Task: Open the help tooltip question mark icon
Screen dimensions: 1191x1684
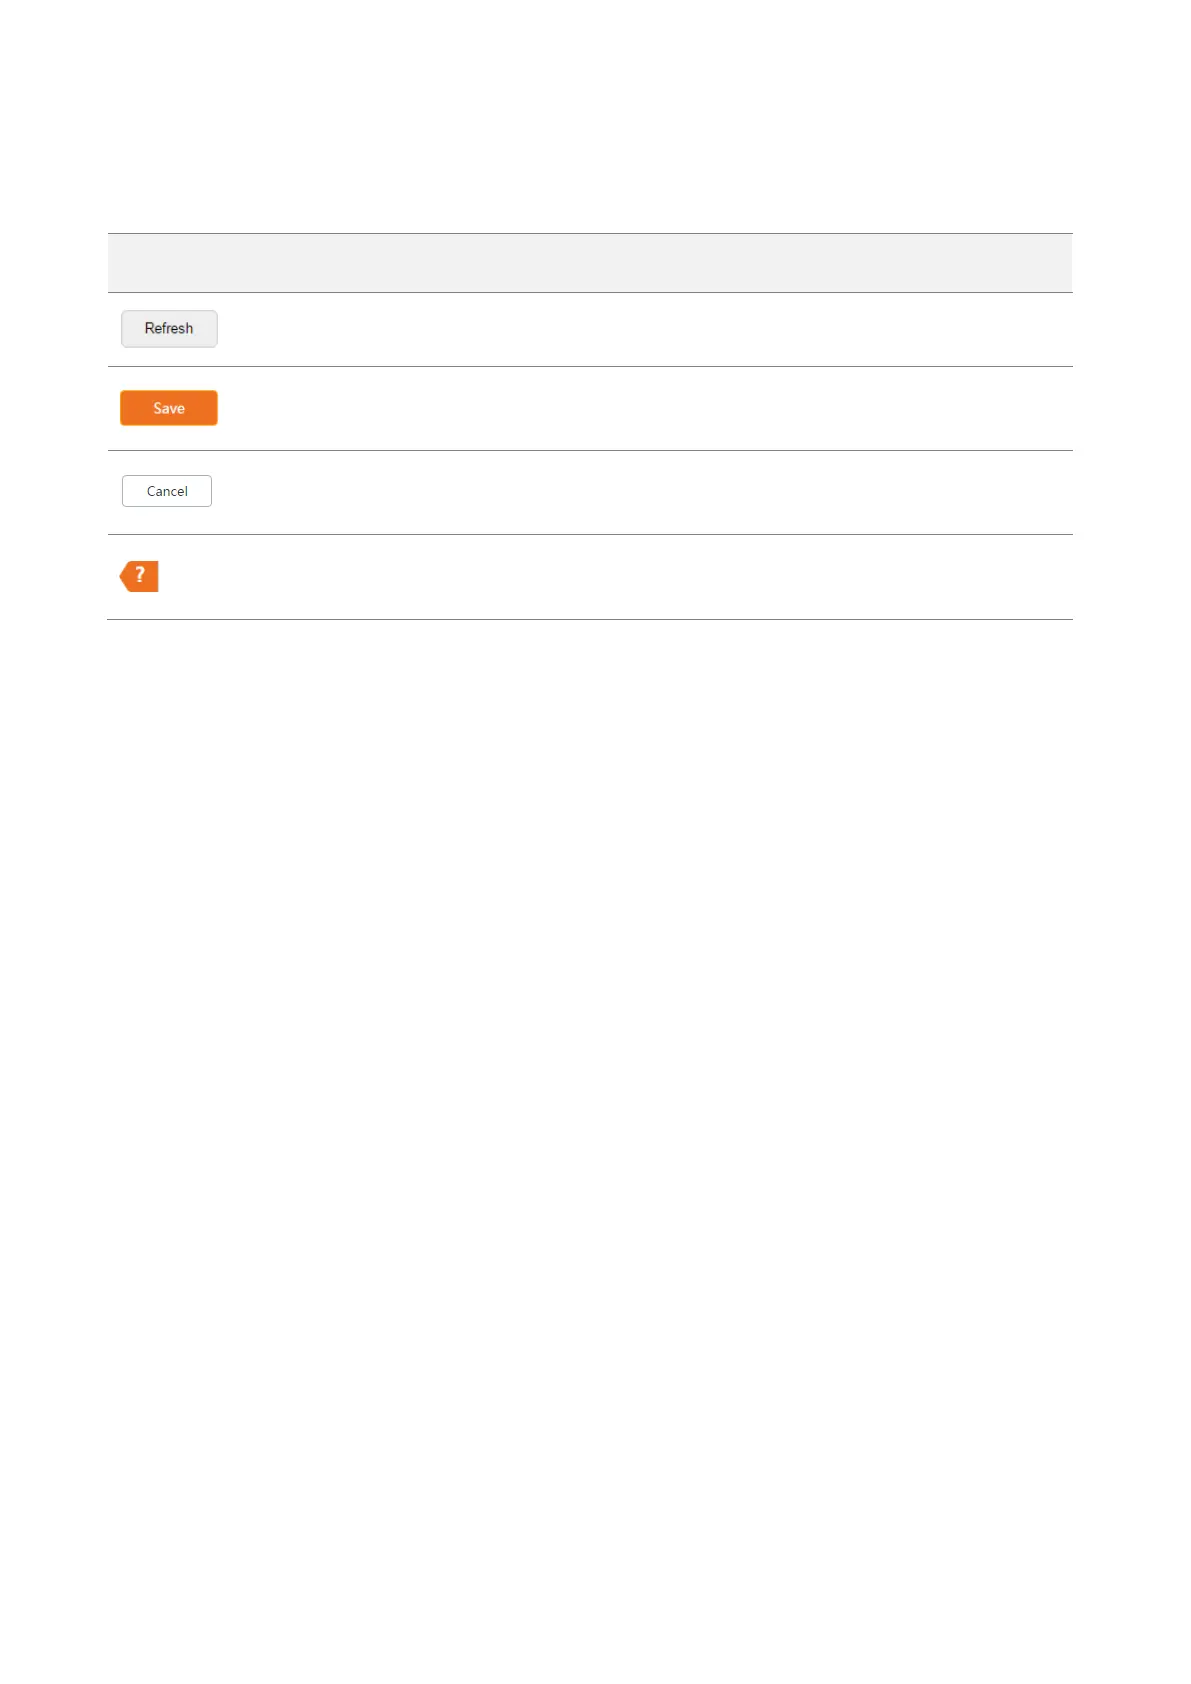Action: pyautogui.click(x=139, y=576)
